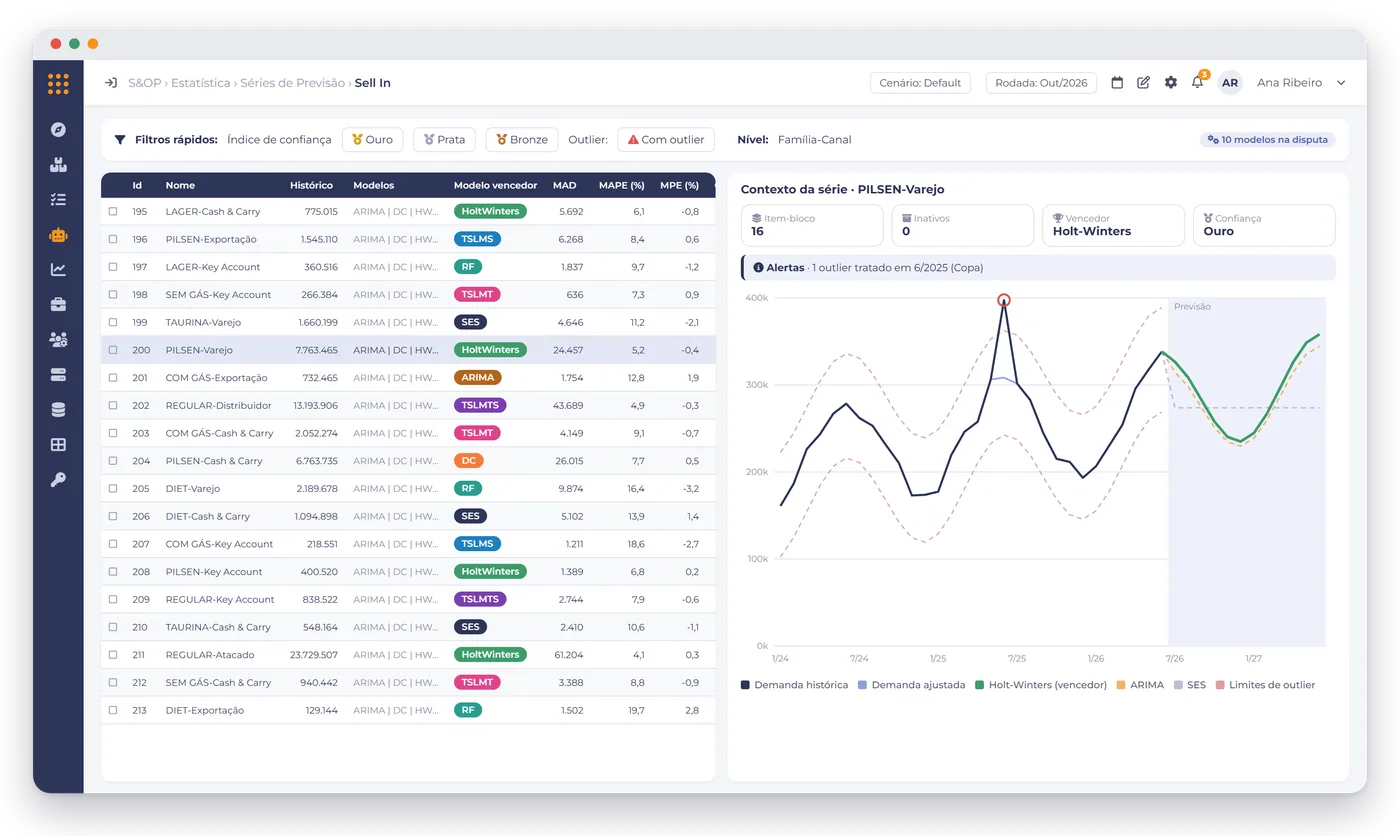Open the settings gear in header
Image resolution: width=1400 pixels, height=836 pixels.
1171,83
